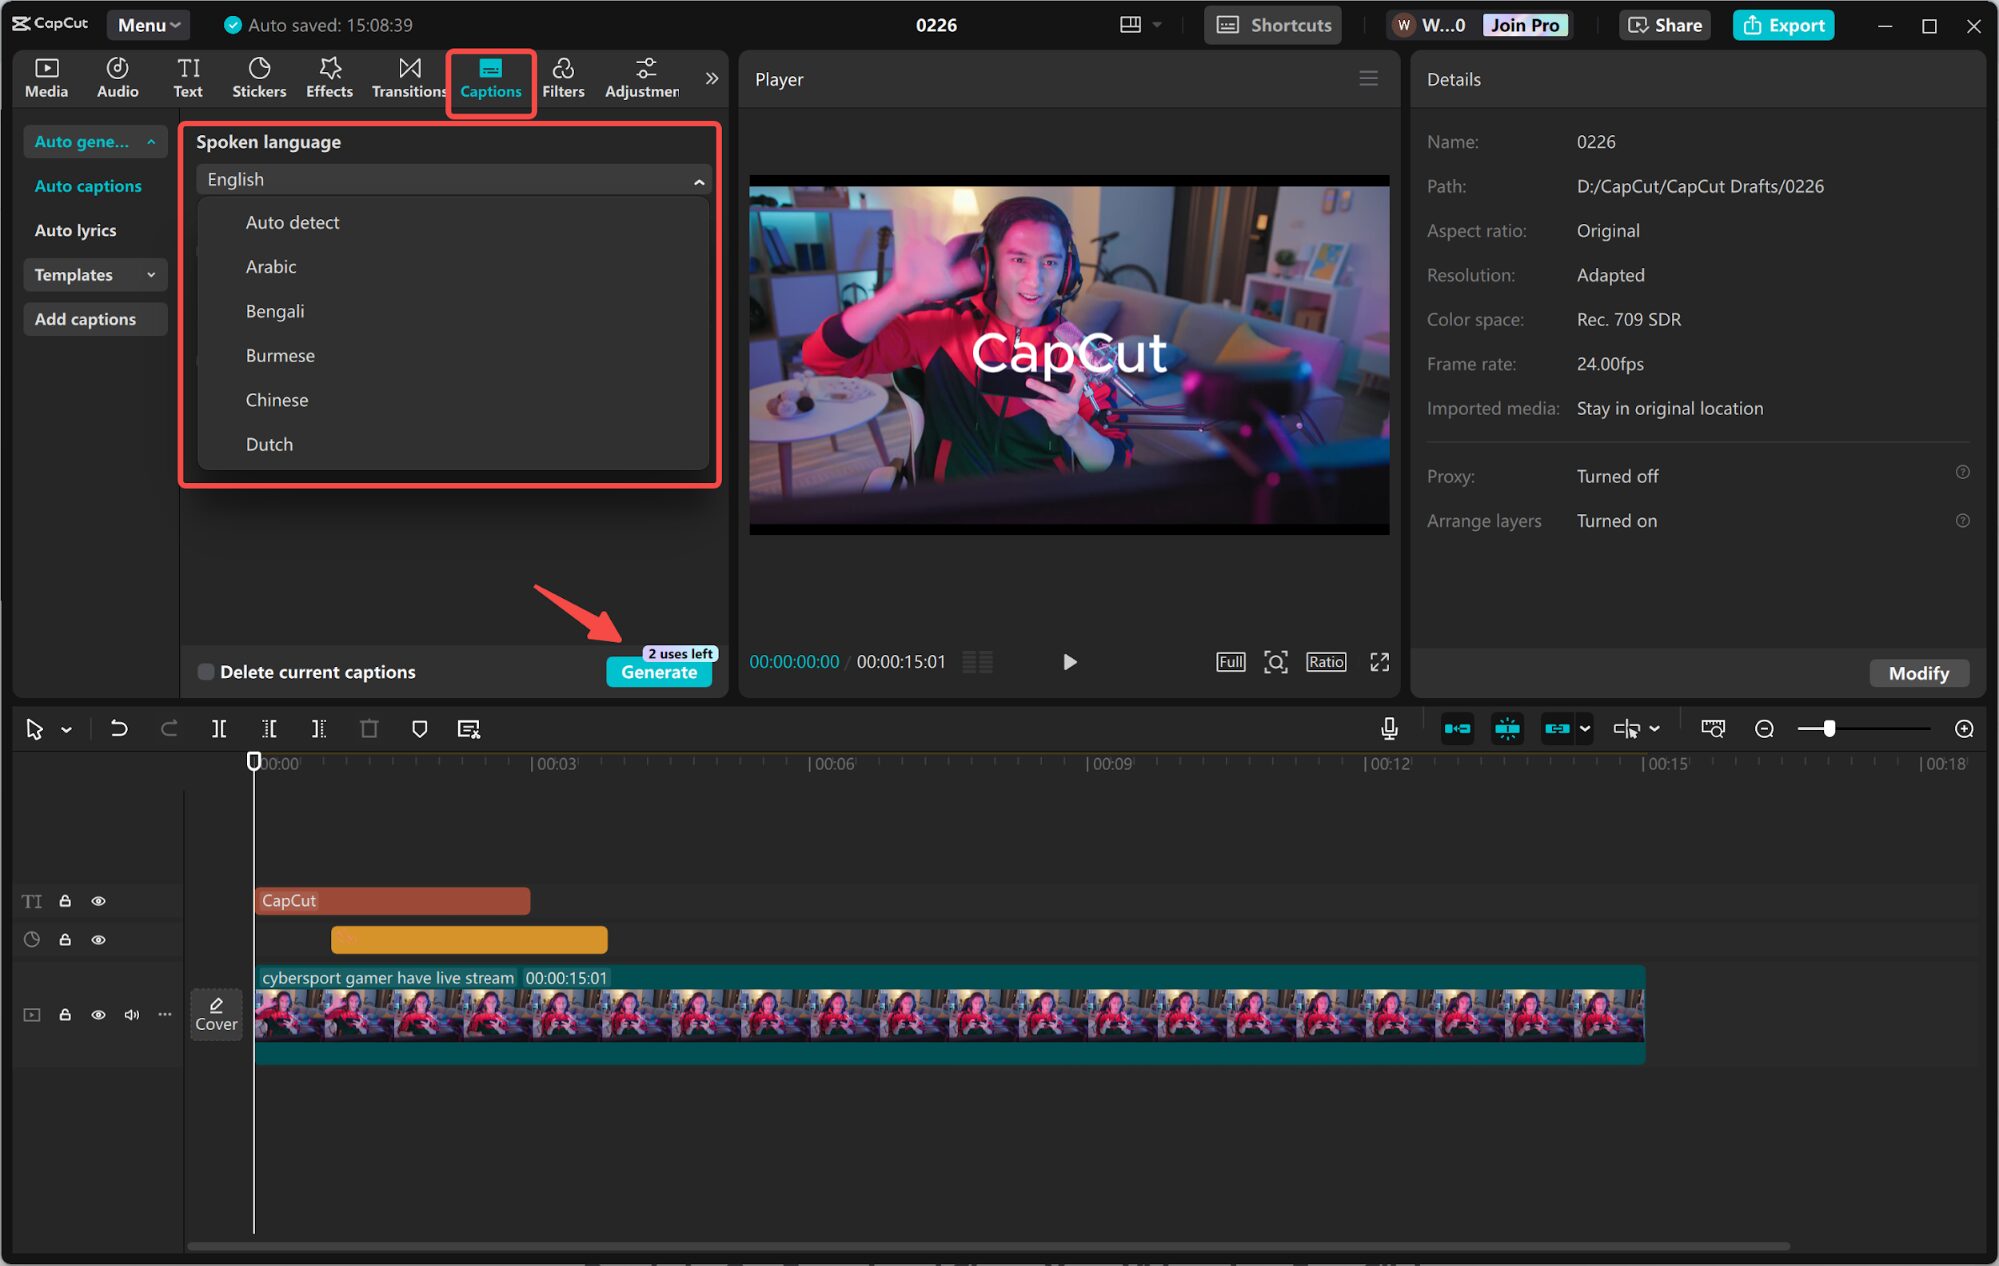Show Arrange layers help info icon
This screenshot has height=1266, width=1999.
(1962, 520)
